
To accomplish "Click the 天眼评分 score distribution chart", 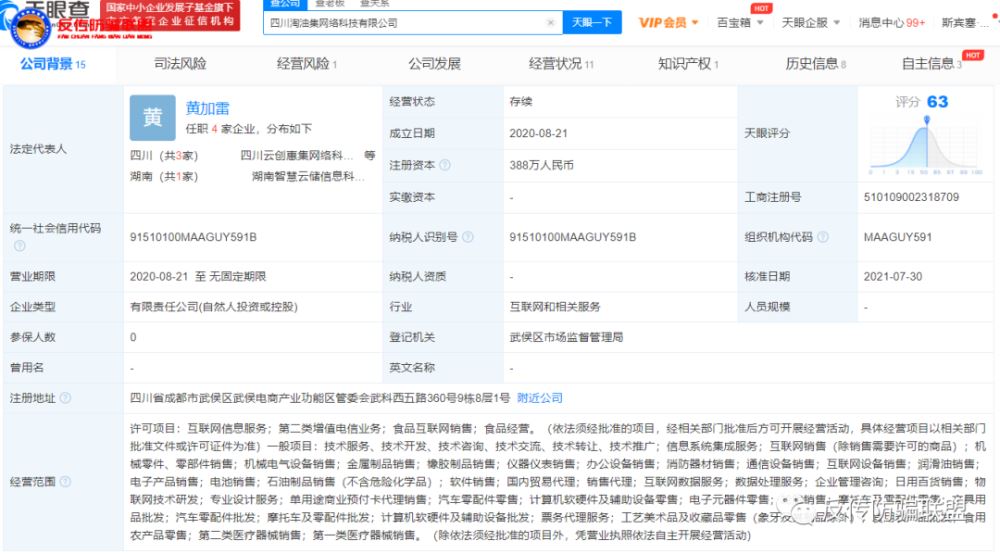I will pyautogui.click(x=926, y=145).
